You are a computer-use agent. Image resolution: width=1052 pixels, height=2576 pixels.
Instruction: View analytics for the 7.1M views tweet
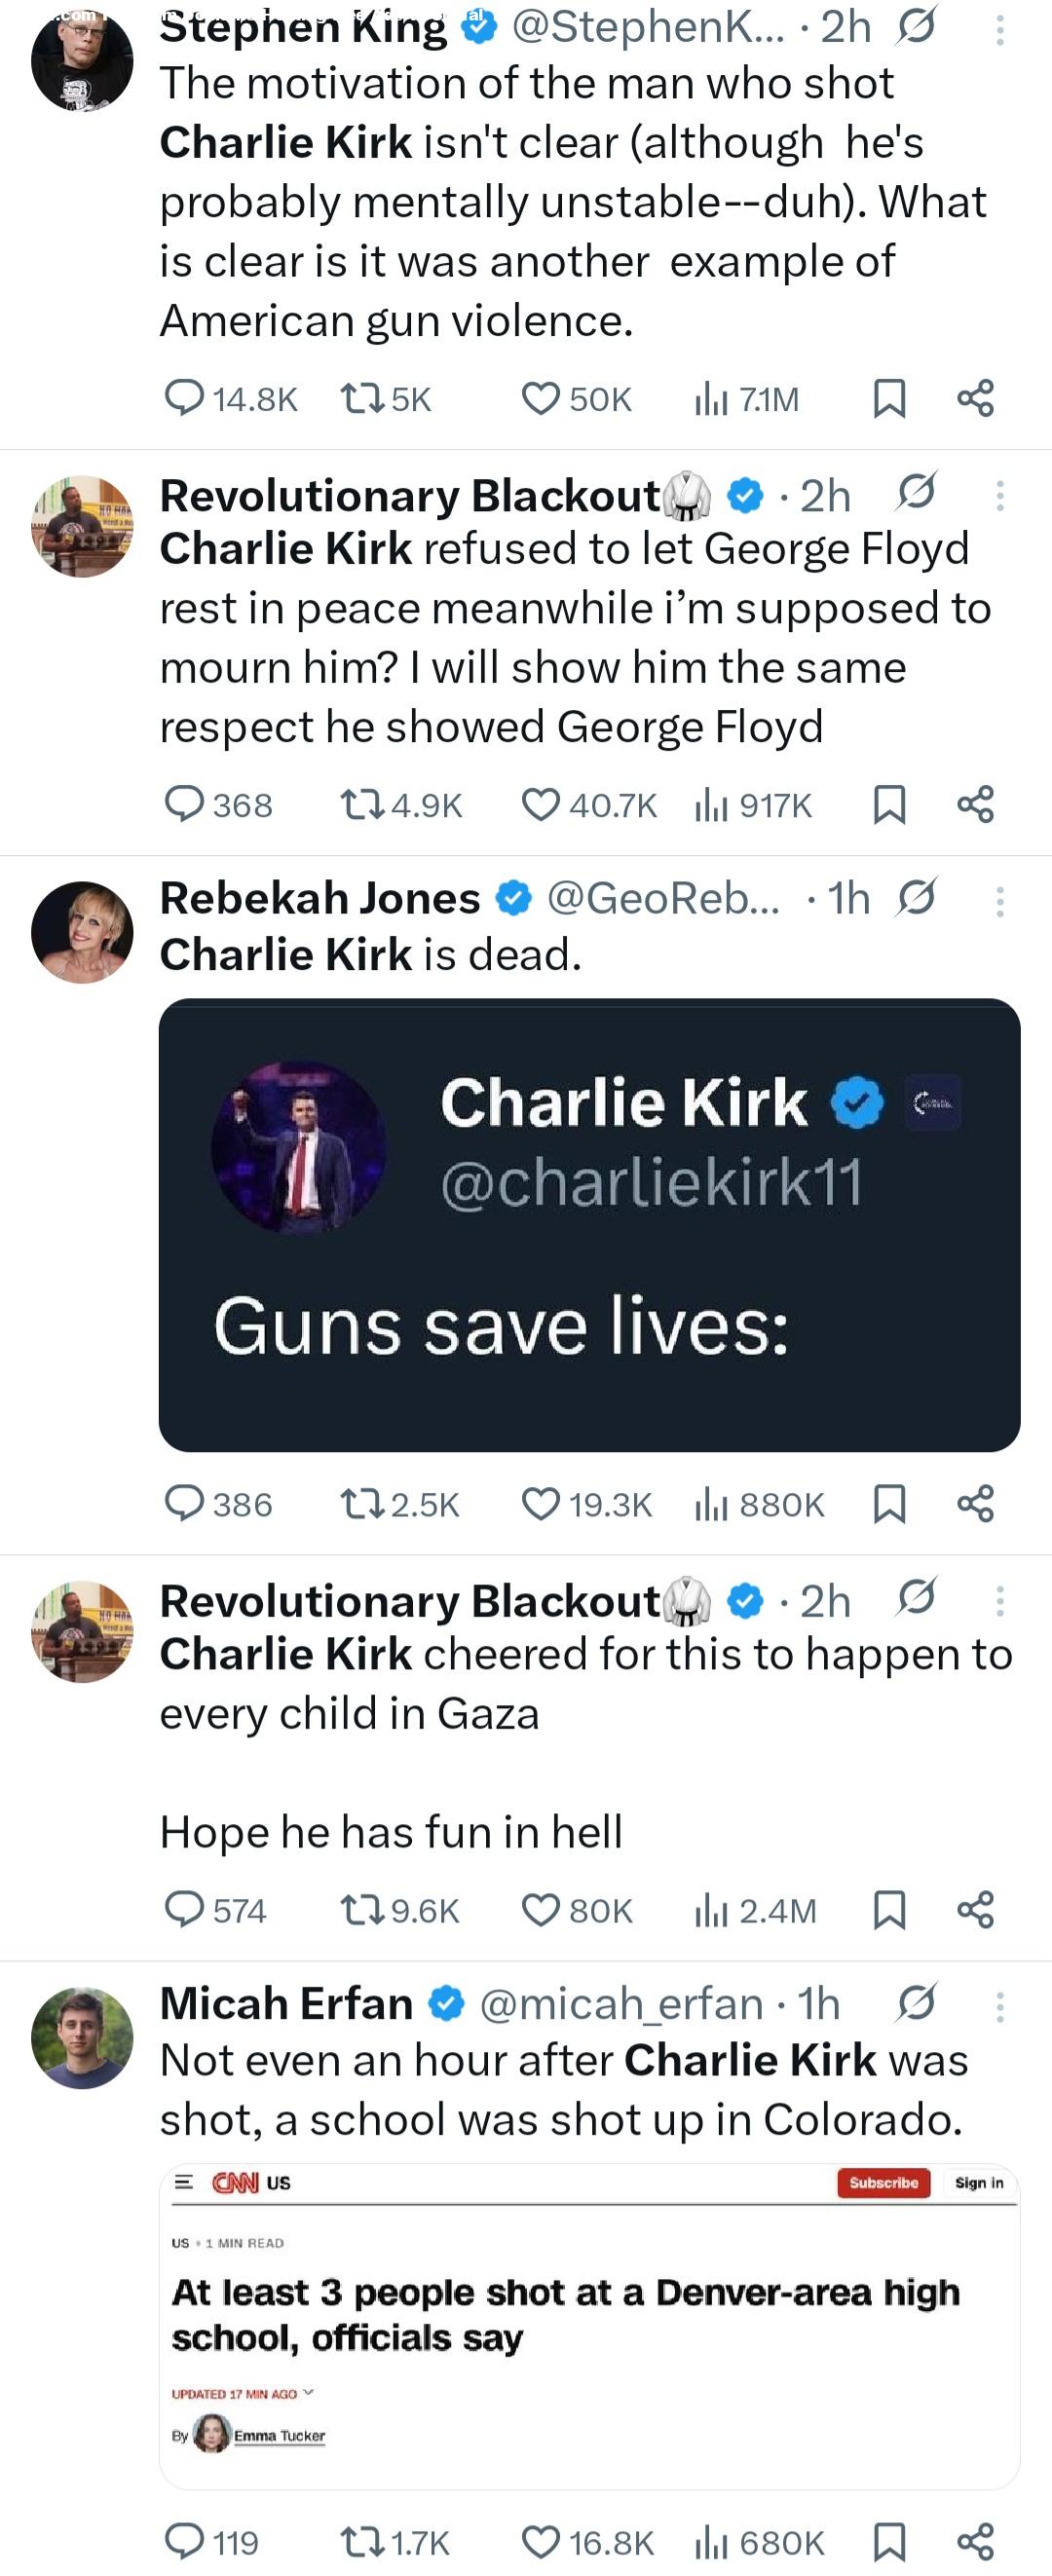(x=710, y=399)
